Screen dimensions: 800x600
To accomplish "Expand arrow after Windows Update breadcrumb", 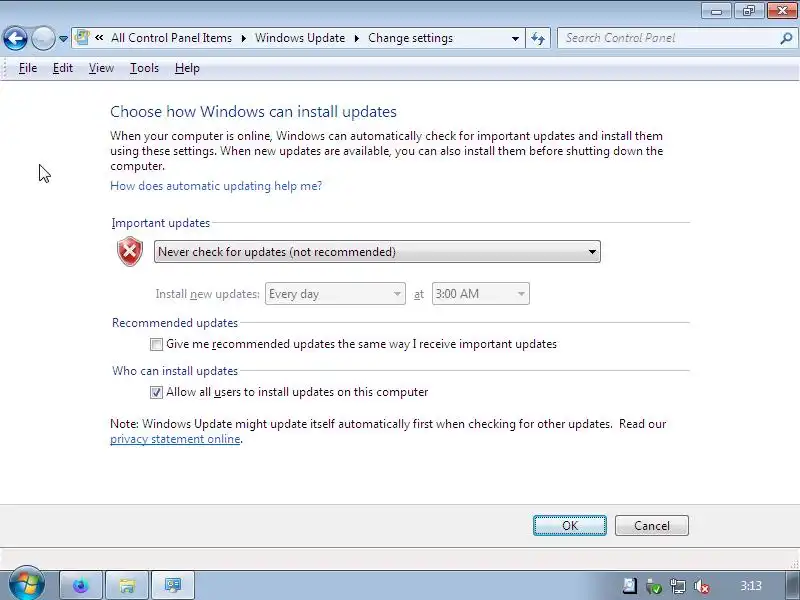I will click(x=357, y=38).
